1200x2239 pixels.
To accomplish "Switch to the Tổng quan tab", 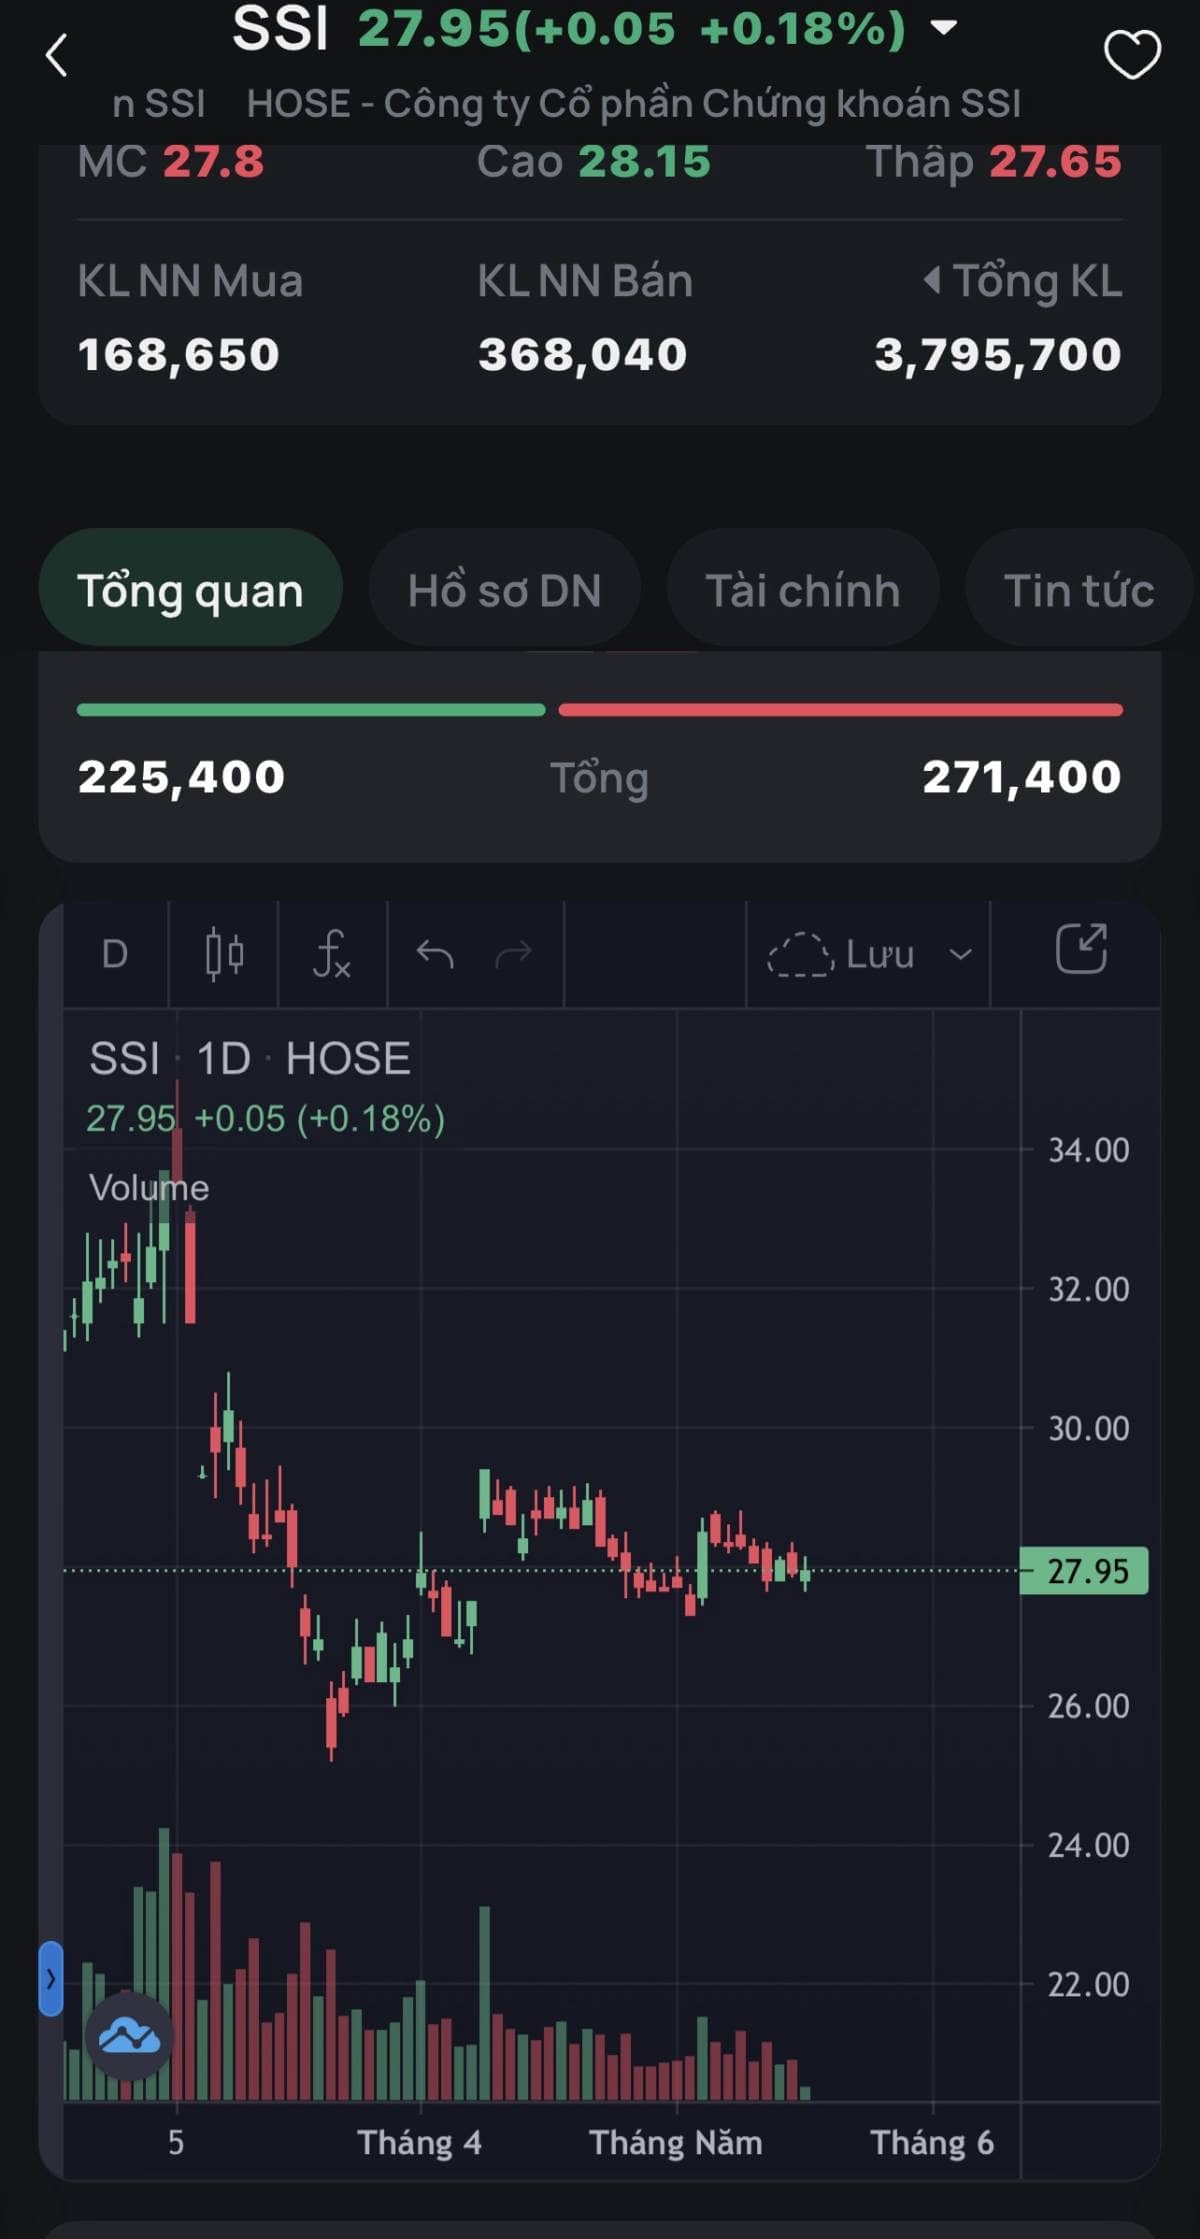I will coord(190,589).
